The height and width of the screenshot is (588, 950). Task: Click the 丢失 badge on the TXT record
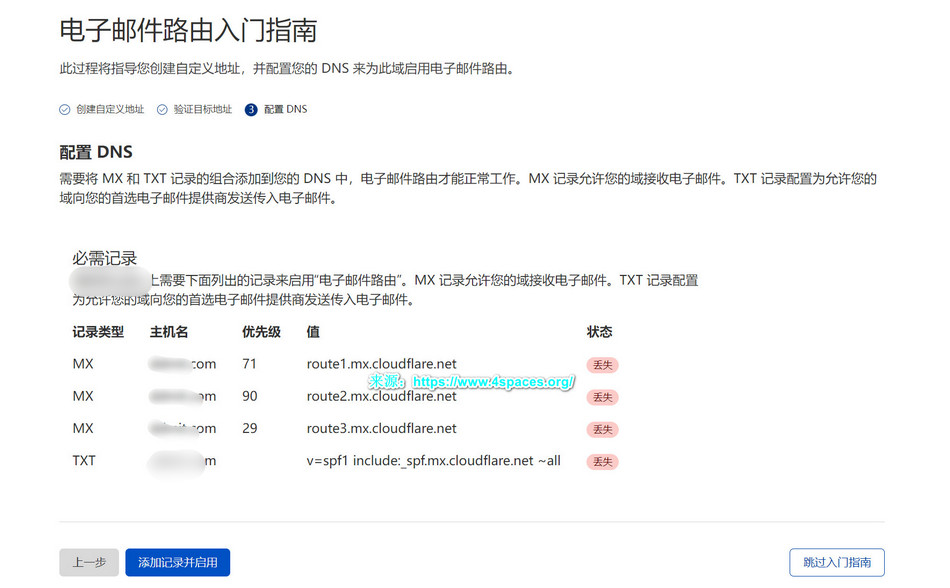pos(602,461)
